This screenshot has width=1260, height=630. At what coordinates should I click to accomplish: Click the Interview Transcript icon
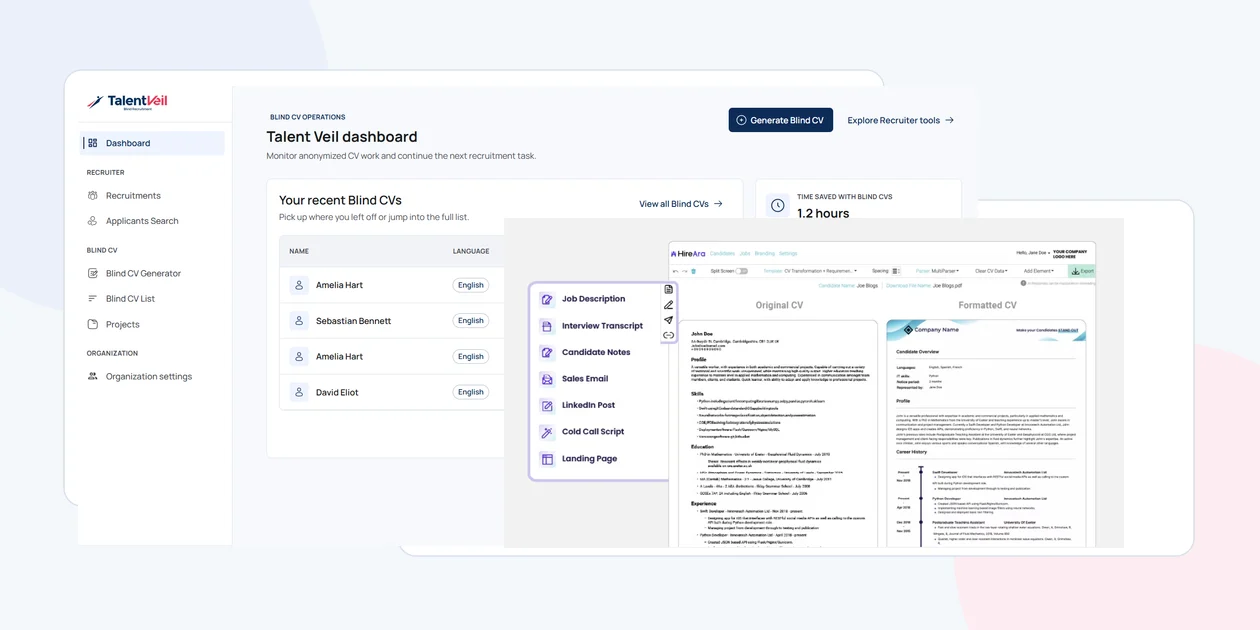[x=547, y=326]
